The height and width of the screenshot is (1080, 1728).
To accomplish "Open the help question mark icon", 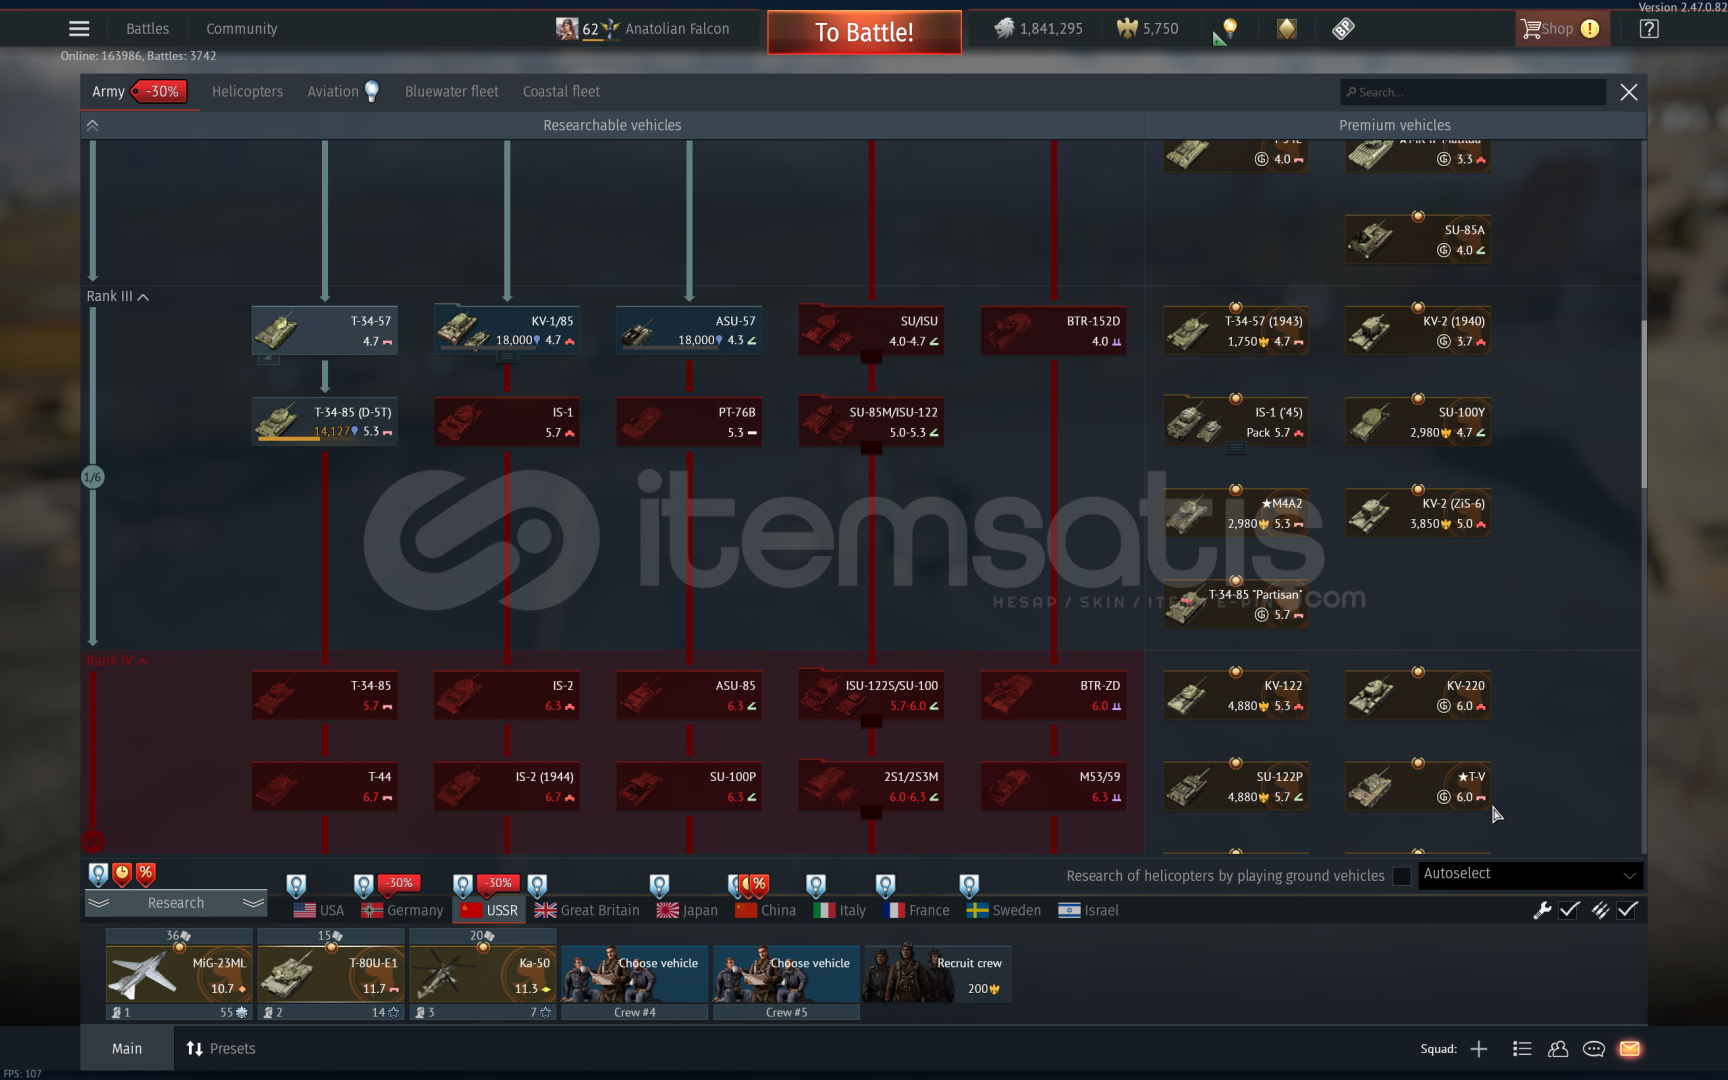I will pyautogui.click(x=1649, y=29).
